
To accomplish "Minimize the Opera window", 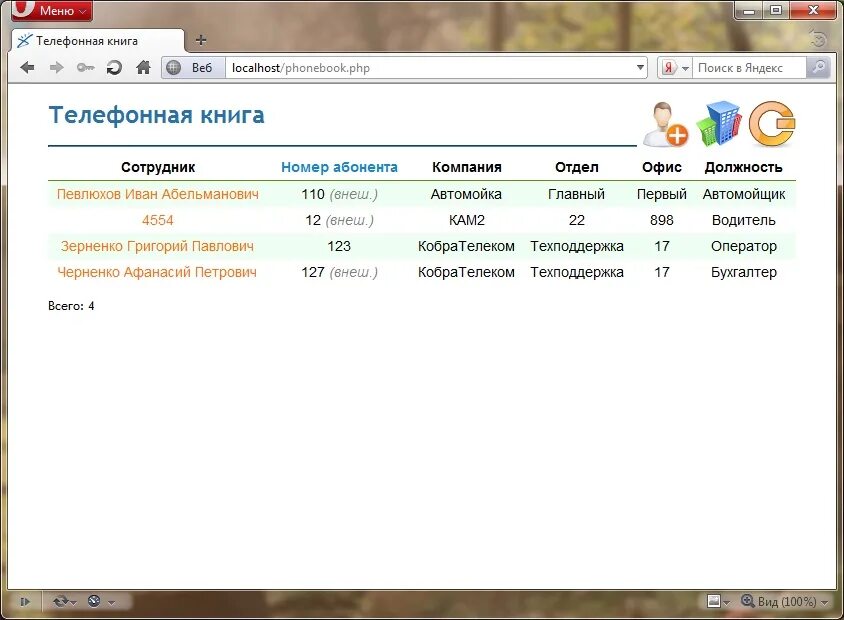I will (x=749, y=10).
